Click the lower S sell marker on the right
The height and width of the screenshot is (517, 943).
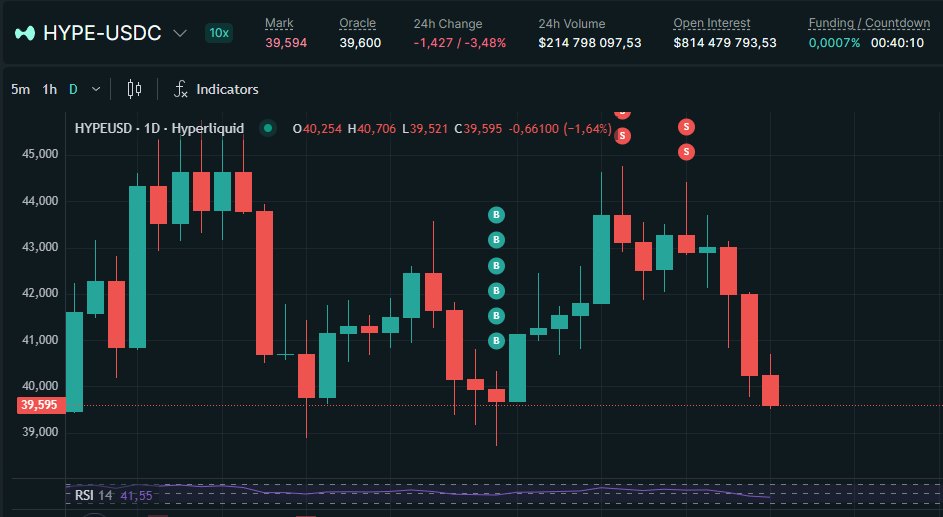[x=686, y=152]
